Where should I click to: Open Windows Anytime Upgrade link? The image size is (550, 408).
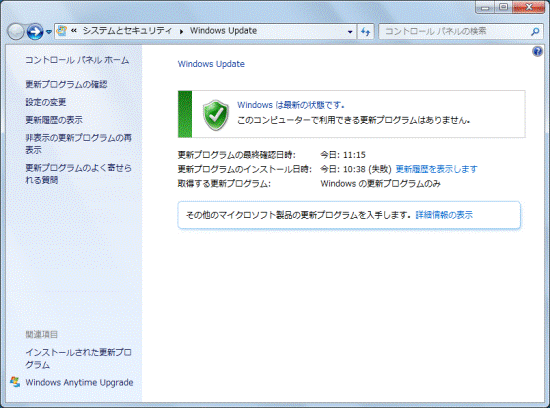pos(79,382)
